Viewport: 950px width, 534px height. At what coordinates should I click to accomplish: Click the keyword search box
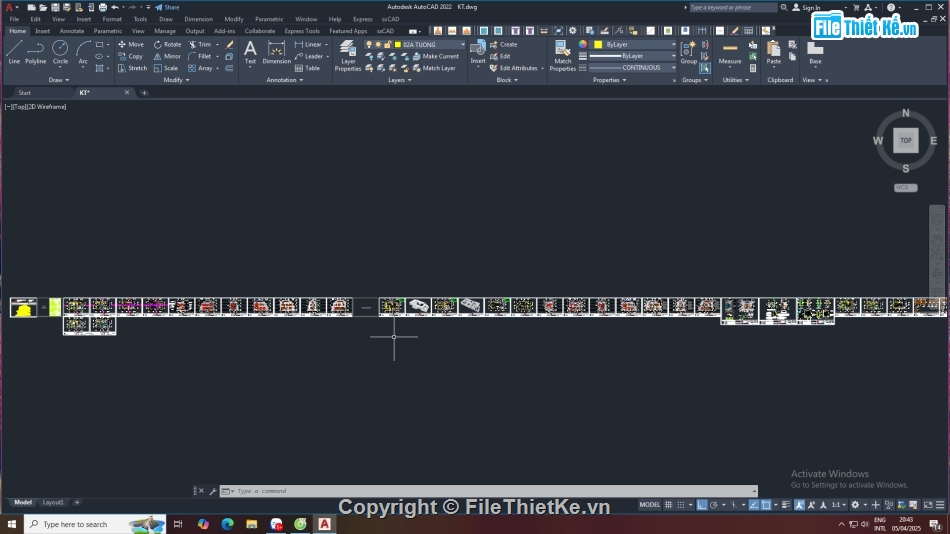[x=732, y=7]
